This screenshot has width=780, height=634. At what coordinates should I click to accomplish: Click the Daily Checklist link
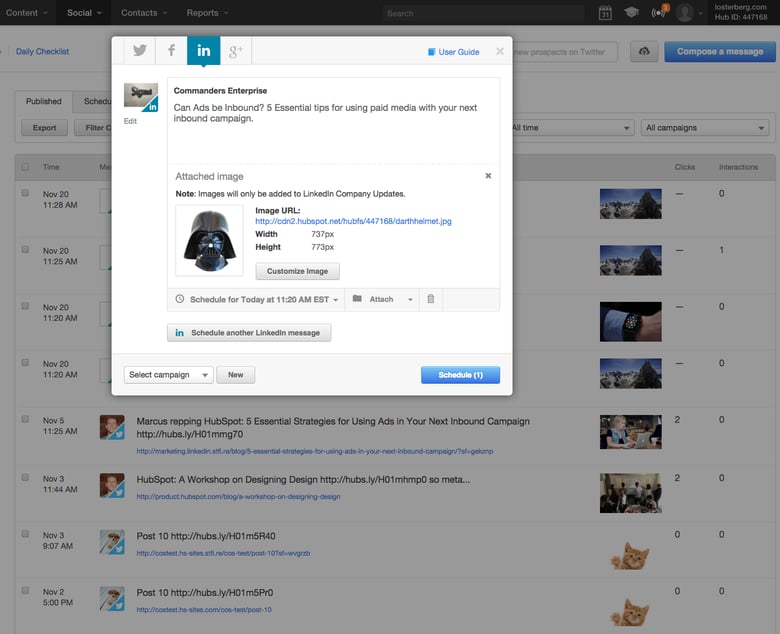(x=42, y=51)
